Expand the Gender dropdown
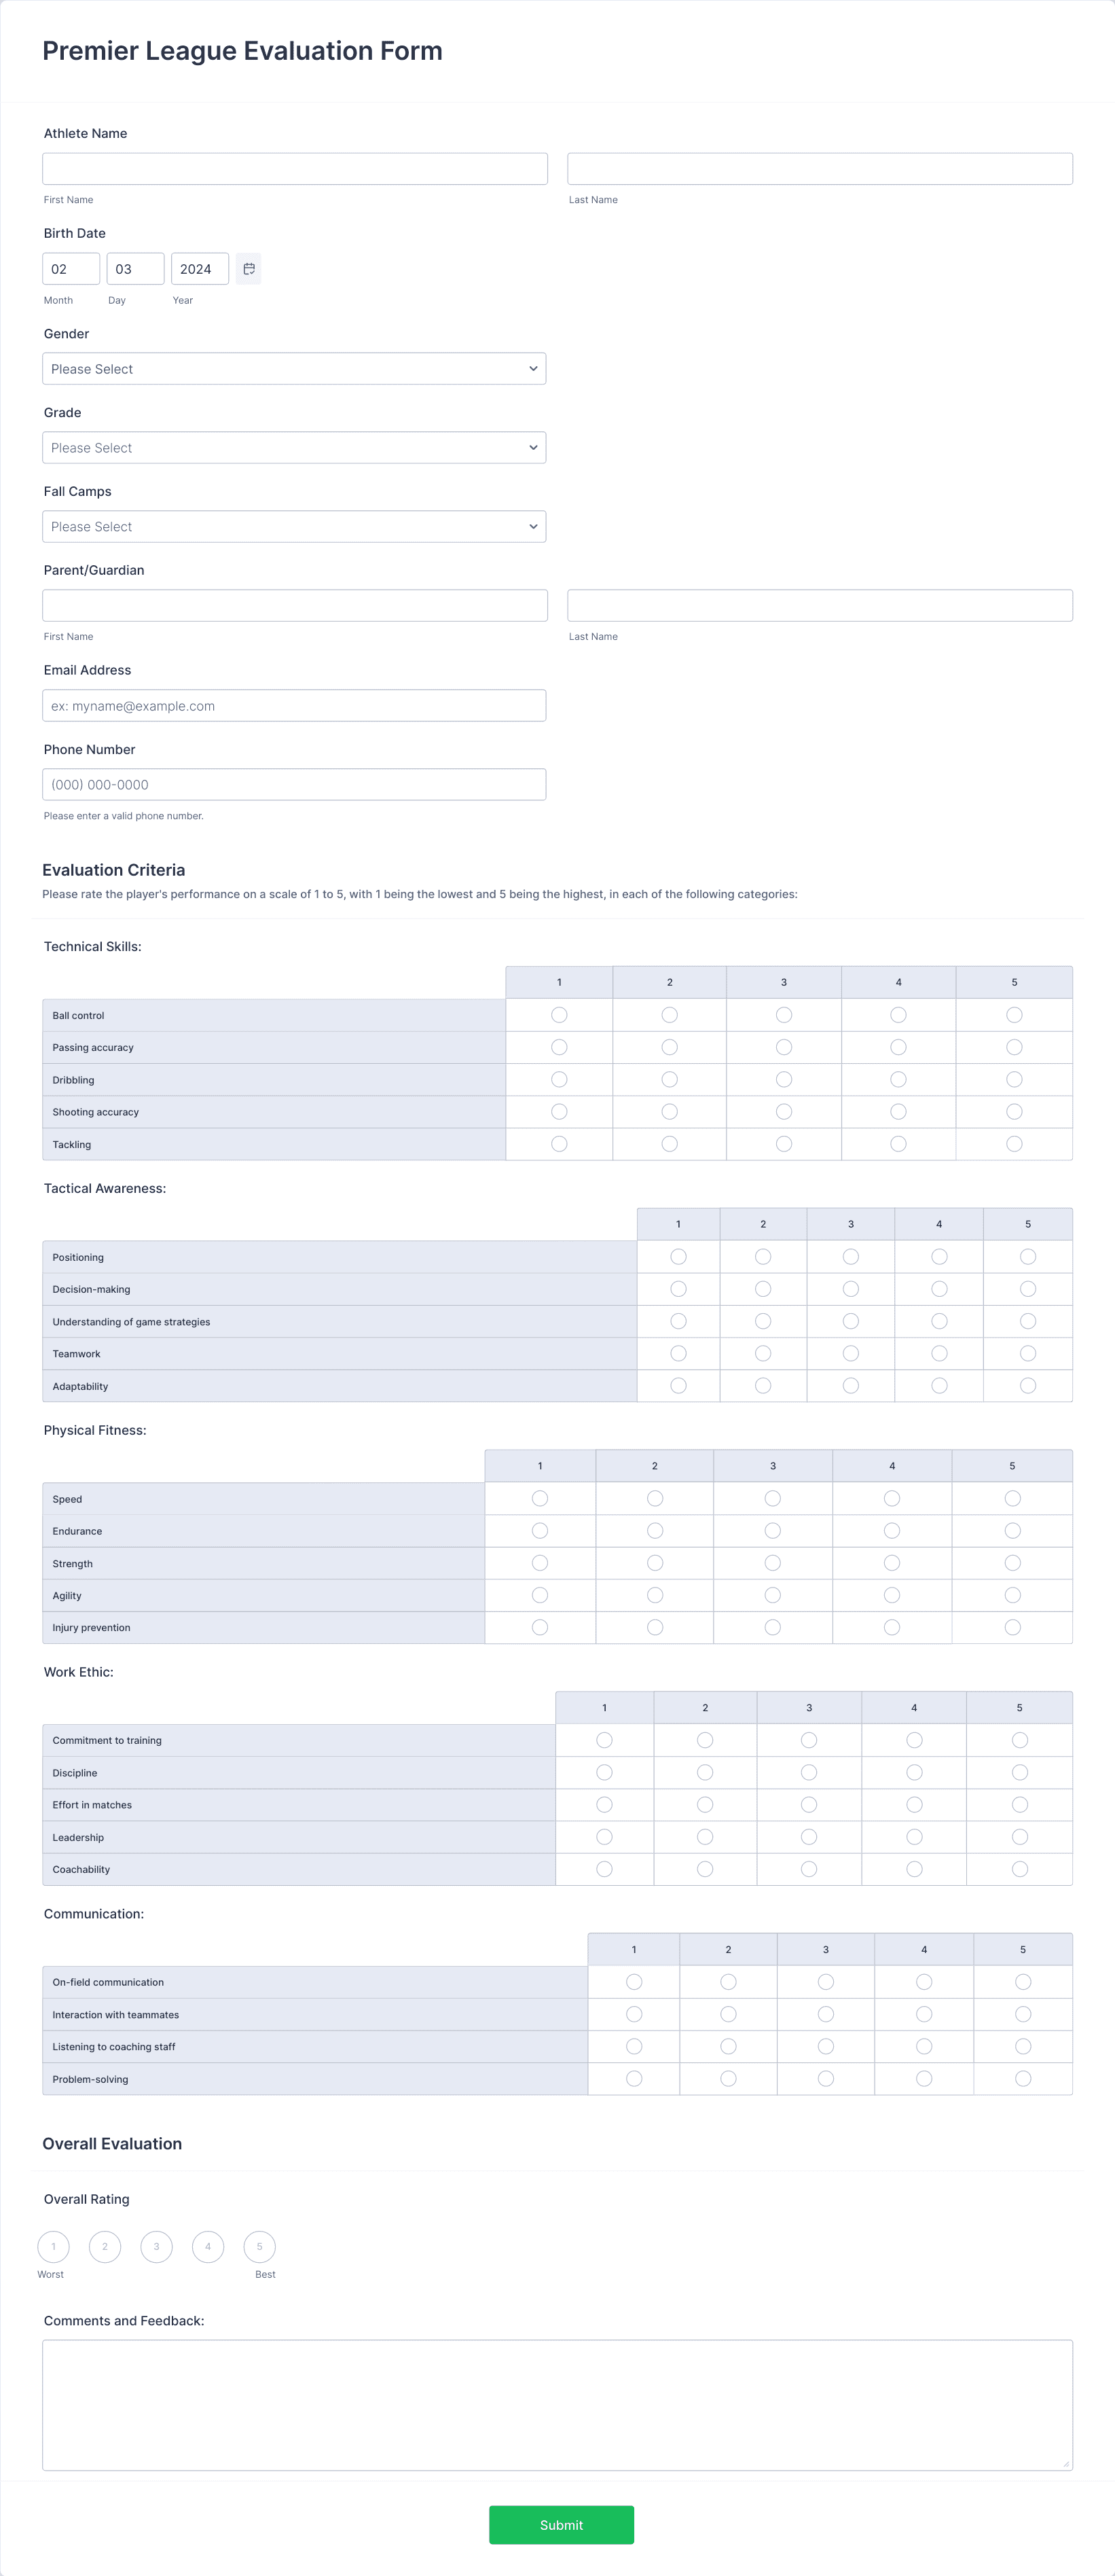The height and width of the screenshot is (2576, 1115). pos(294,369)
